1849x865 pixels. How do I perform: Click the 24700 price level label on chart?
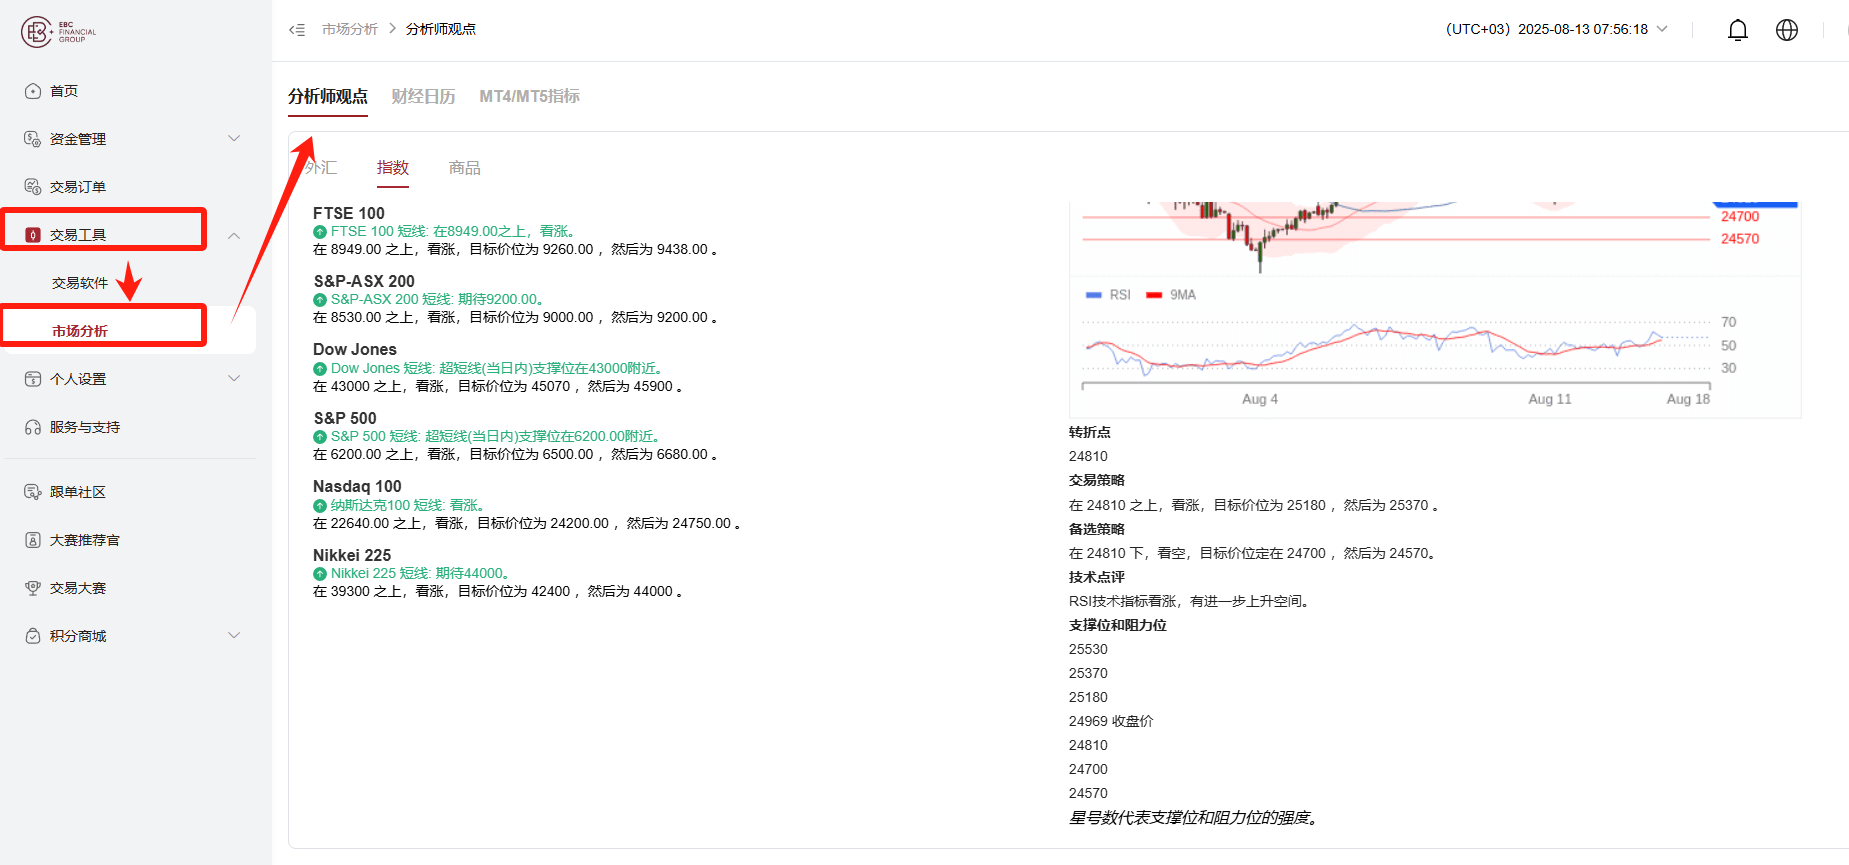point(1740,217)
